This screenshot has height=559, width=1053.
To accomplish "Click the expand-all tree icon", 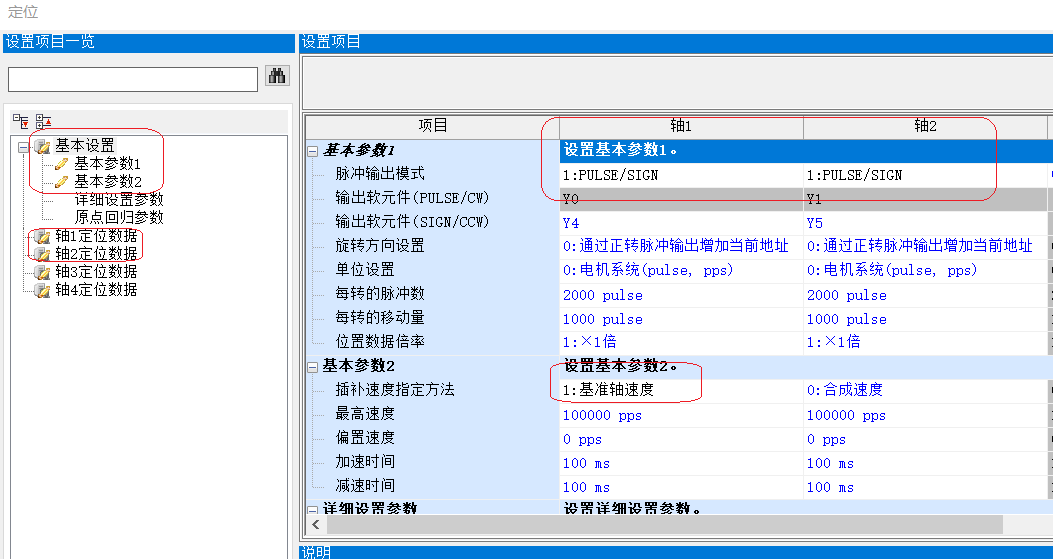I will [x=20, y=121].
